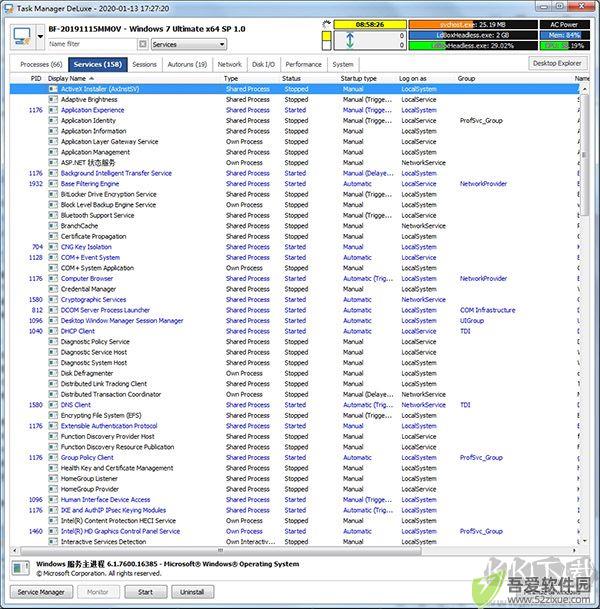
Task: Click the Bluetooth Support Service icon
Action: tap(53, 215)
